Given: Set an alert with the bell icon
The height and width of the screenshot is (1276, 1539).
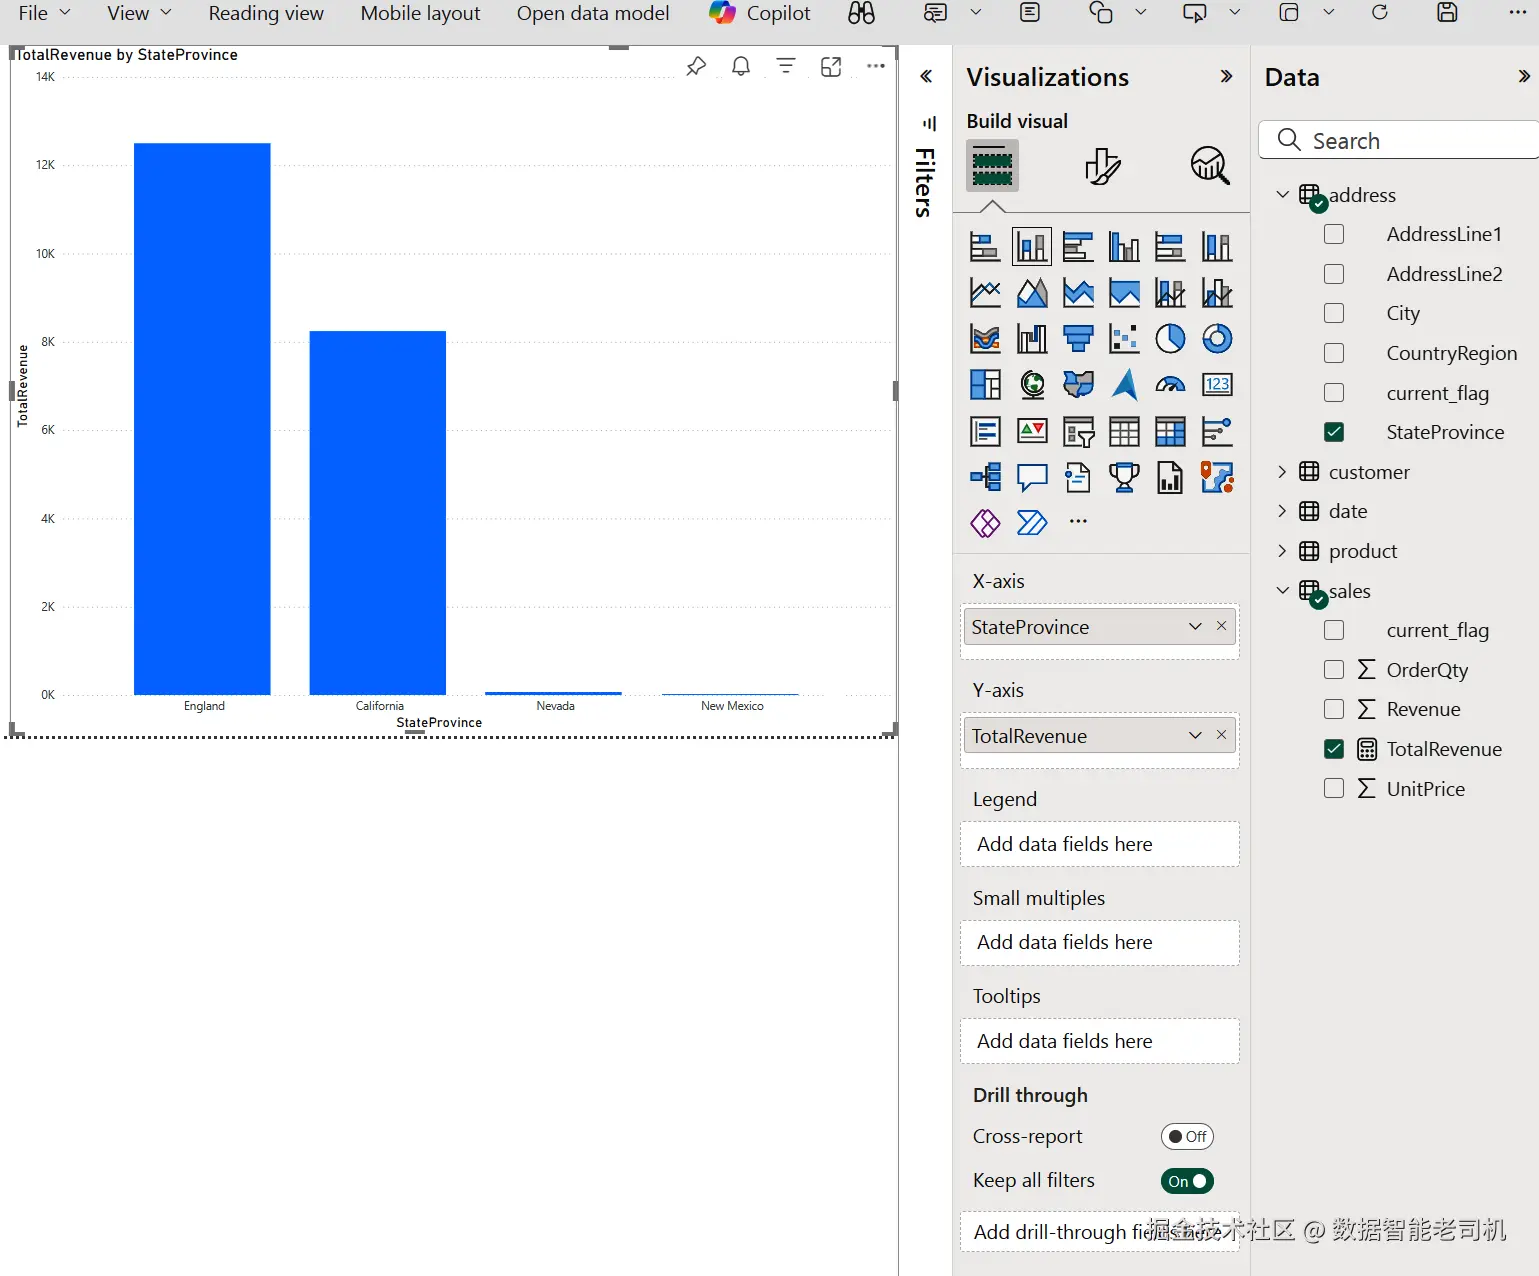Looking at the screenshot, I should (x=741, y=66).
